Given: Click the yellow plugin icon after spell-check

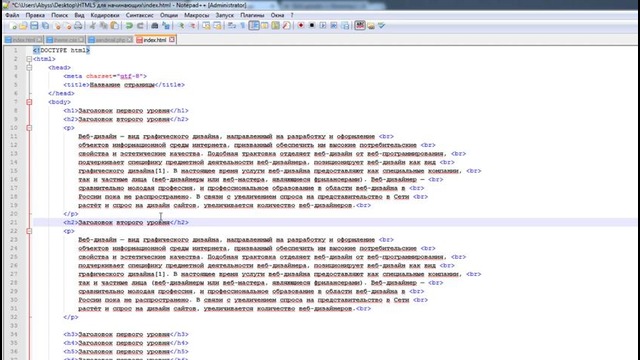Looking at the screenshot, I should tap(371, 26).
